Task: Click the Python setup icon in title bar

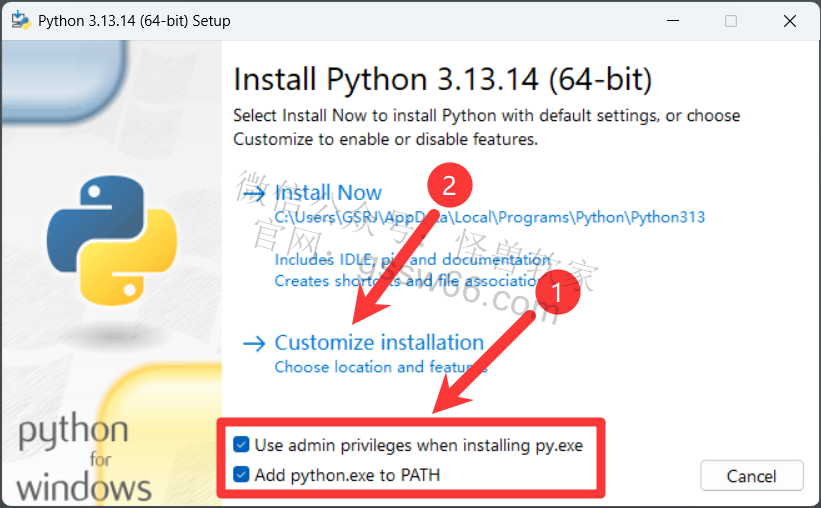Action: click(x=21, y=20)
